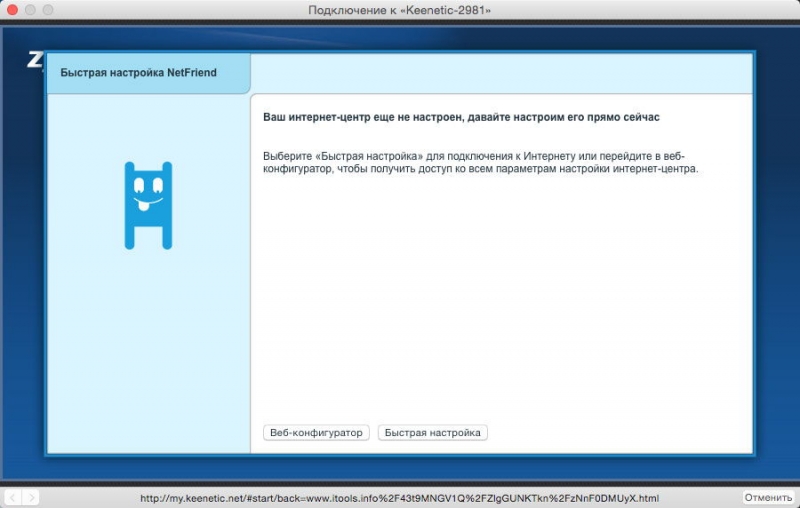Go back with the left arrow button
Viewport: 800px width, 508px height.
[x=13, y=497]
